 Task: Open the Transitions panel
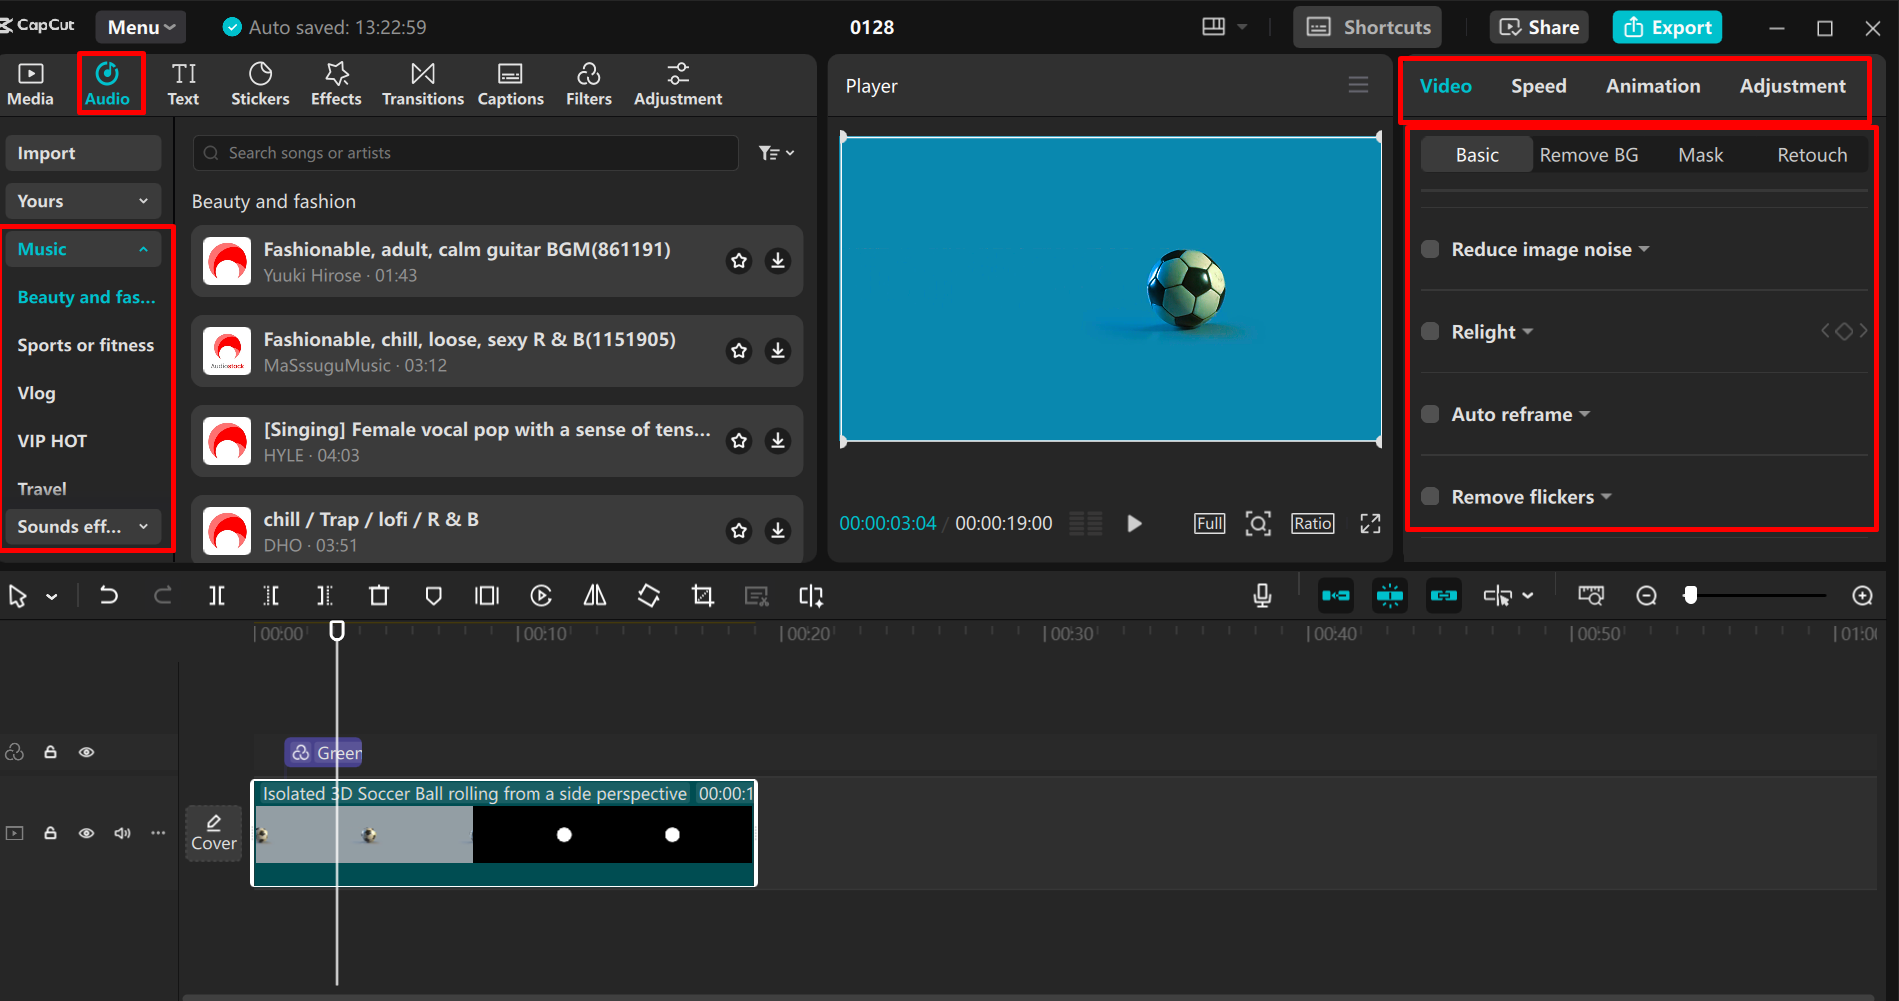point(422,82)
